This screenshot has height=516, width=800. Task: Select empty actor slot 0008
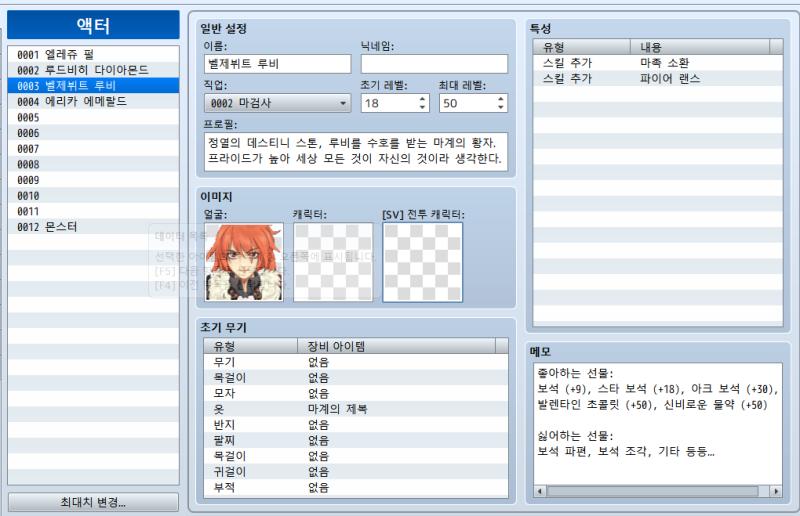(93, 164)
